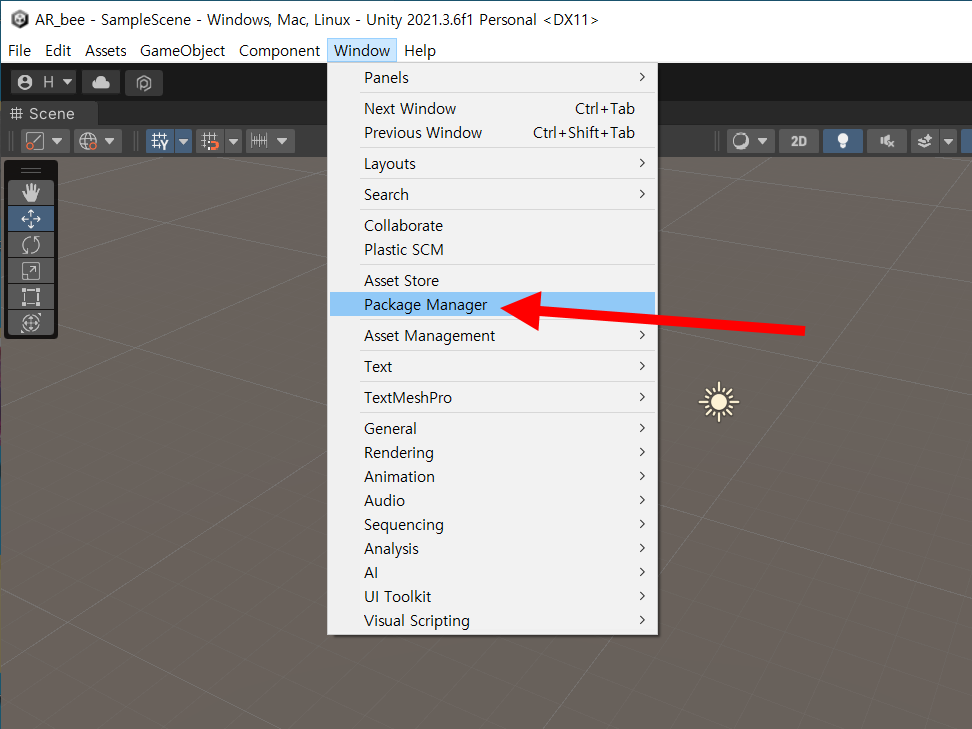Image resolution: width=972 pixels, height=729 pixels.
Task: Open Collaborate from the menu
Action: [492, 226]
